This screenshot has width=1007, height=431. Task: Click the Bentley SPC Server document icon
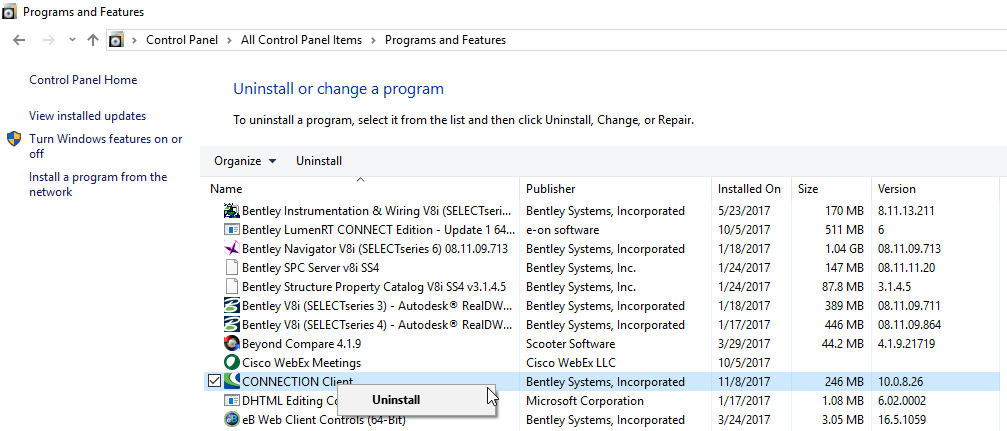(x=231, y=267)
